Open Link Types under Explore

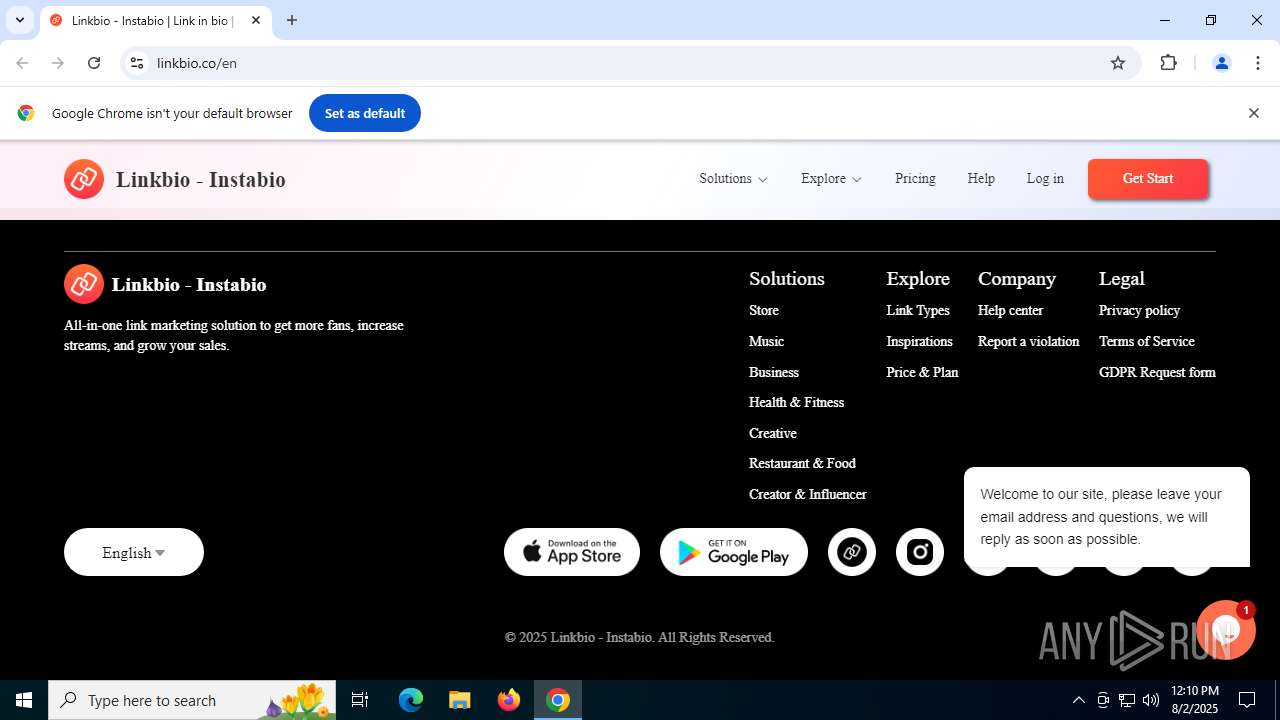click(918, 311)
